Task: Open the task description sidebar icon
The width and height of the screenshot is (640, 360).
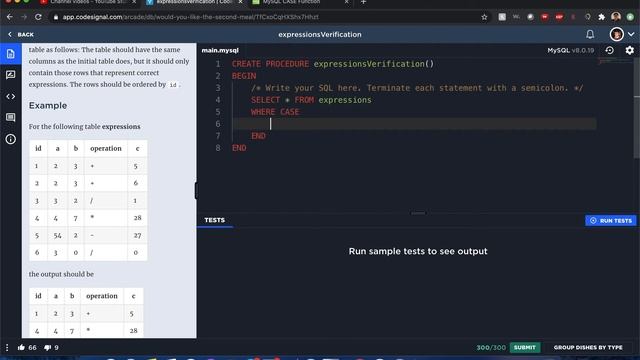Action: (x=11, y=54)
